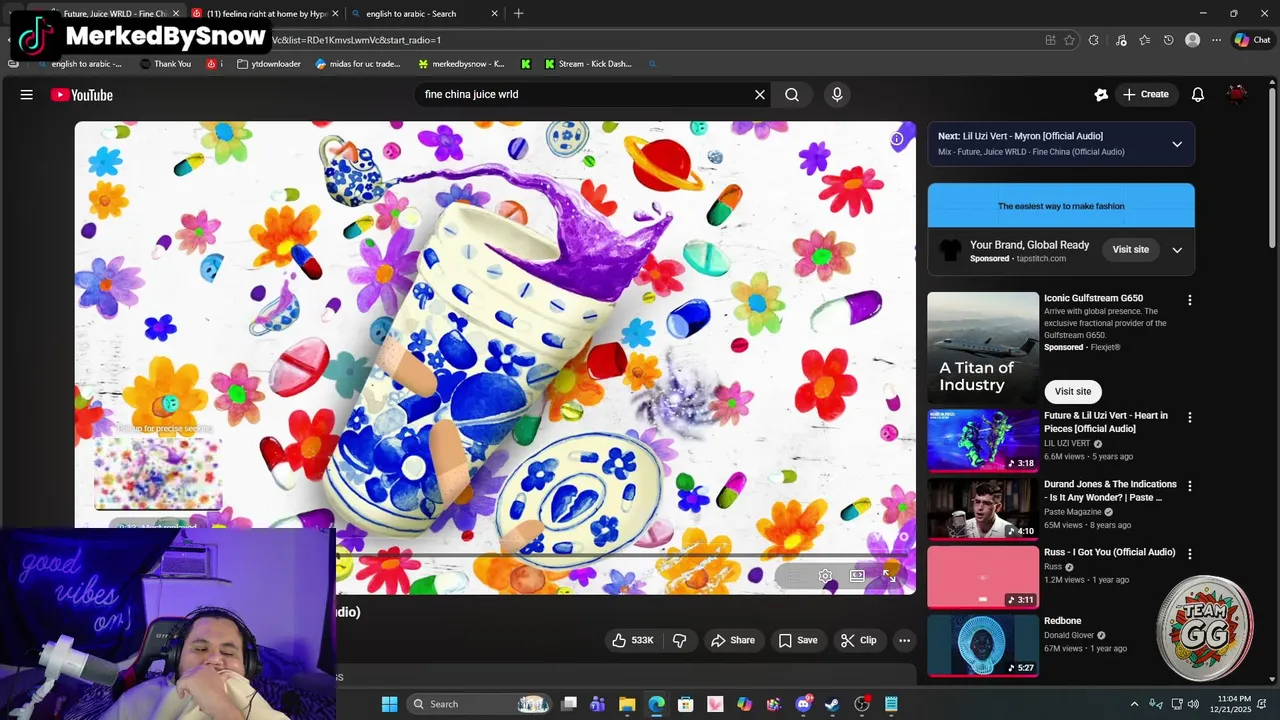Share the Fine China video
This screenshot has height=720, width=1280.
(x=732, y=640)
